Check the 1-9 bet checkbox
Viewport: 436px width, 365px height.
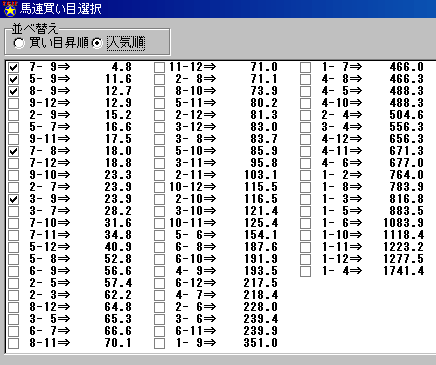[x=159, y=343]
